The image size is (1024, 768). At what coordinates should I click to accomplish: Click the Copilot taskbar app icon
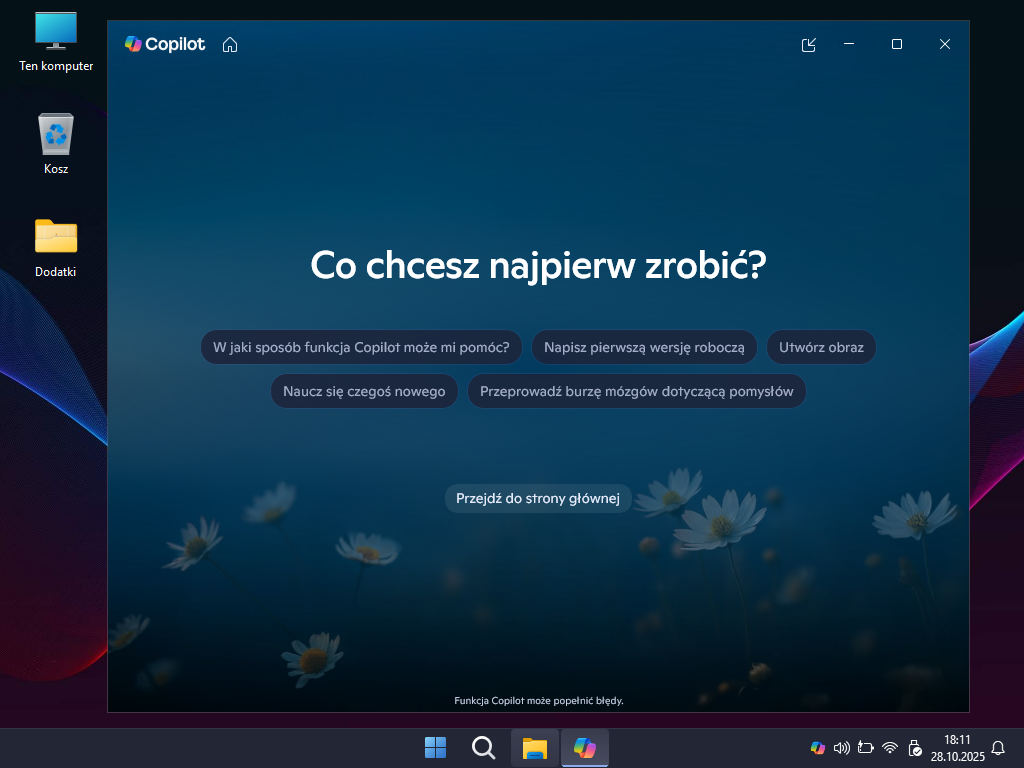pos(584,748)
